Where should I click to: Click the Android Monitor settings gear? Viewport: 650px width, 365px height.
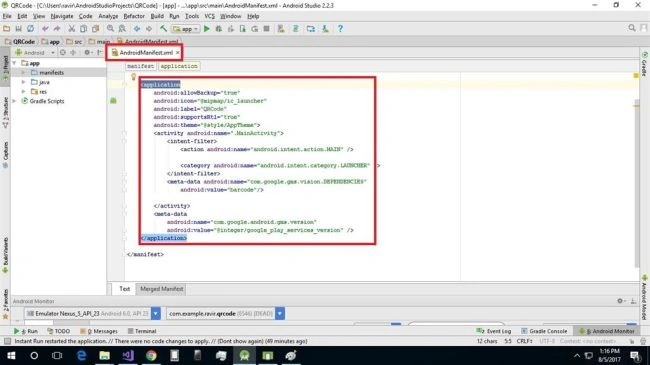(x=620, y=301)
